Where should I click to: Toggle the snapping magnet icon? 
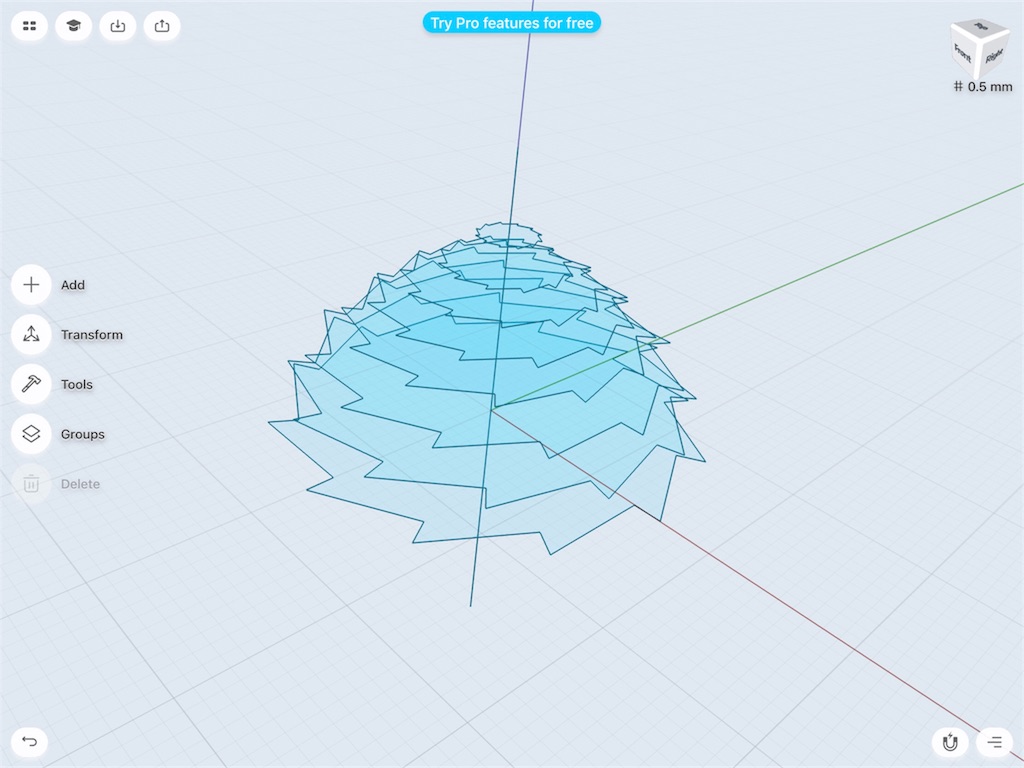(x=950, y=742)
